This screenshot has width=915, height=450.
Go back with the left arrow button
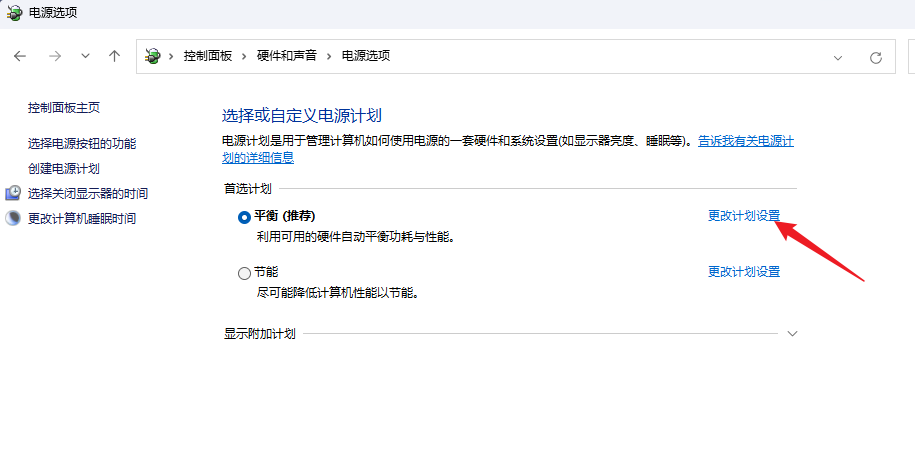point(20,57)
